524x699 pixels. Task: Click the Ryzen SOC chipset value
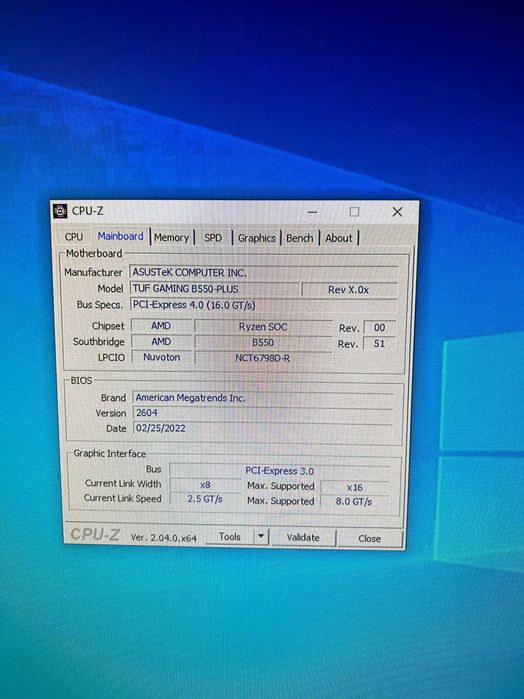click(x=263, y=327)
